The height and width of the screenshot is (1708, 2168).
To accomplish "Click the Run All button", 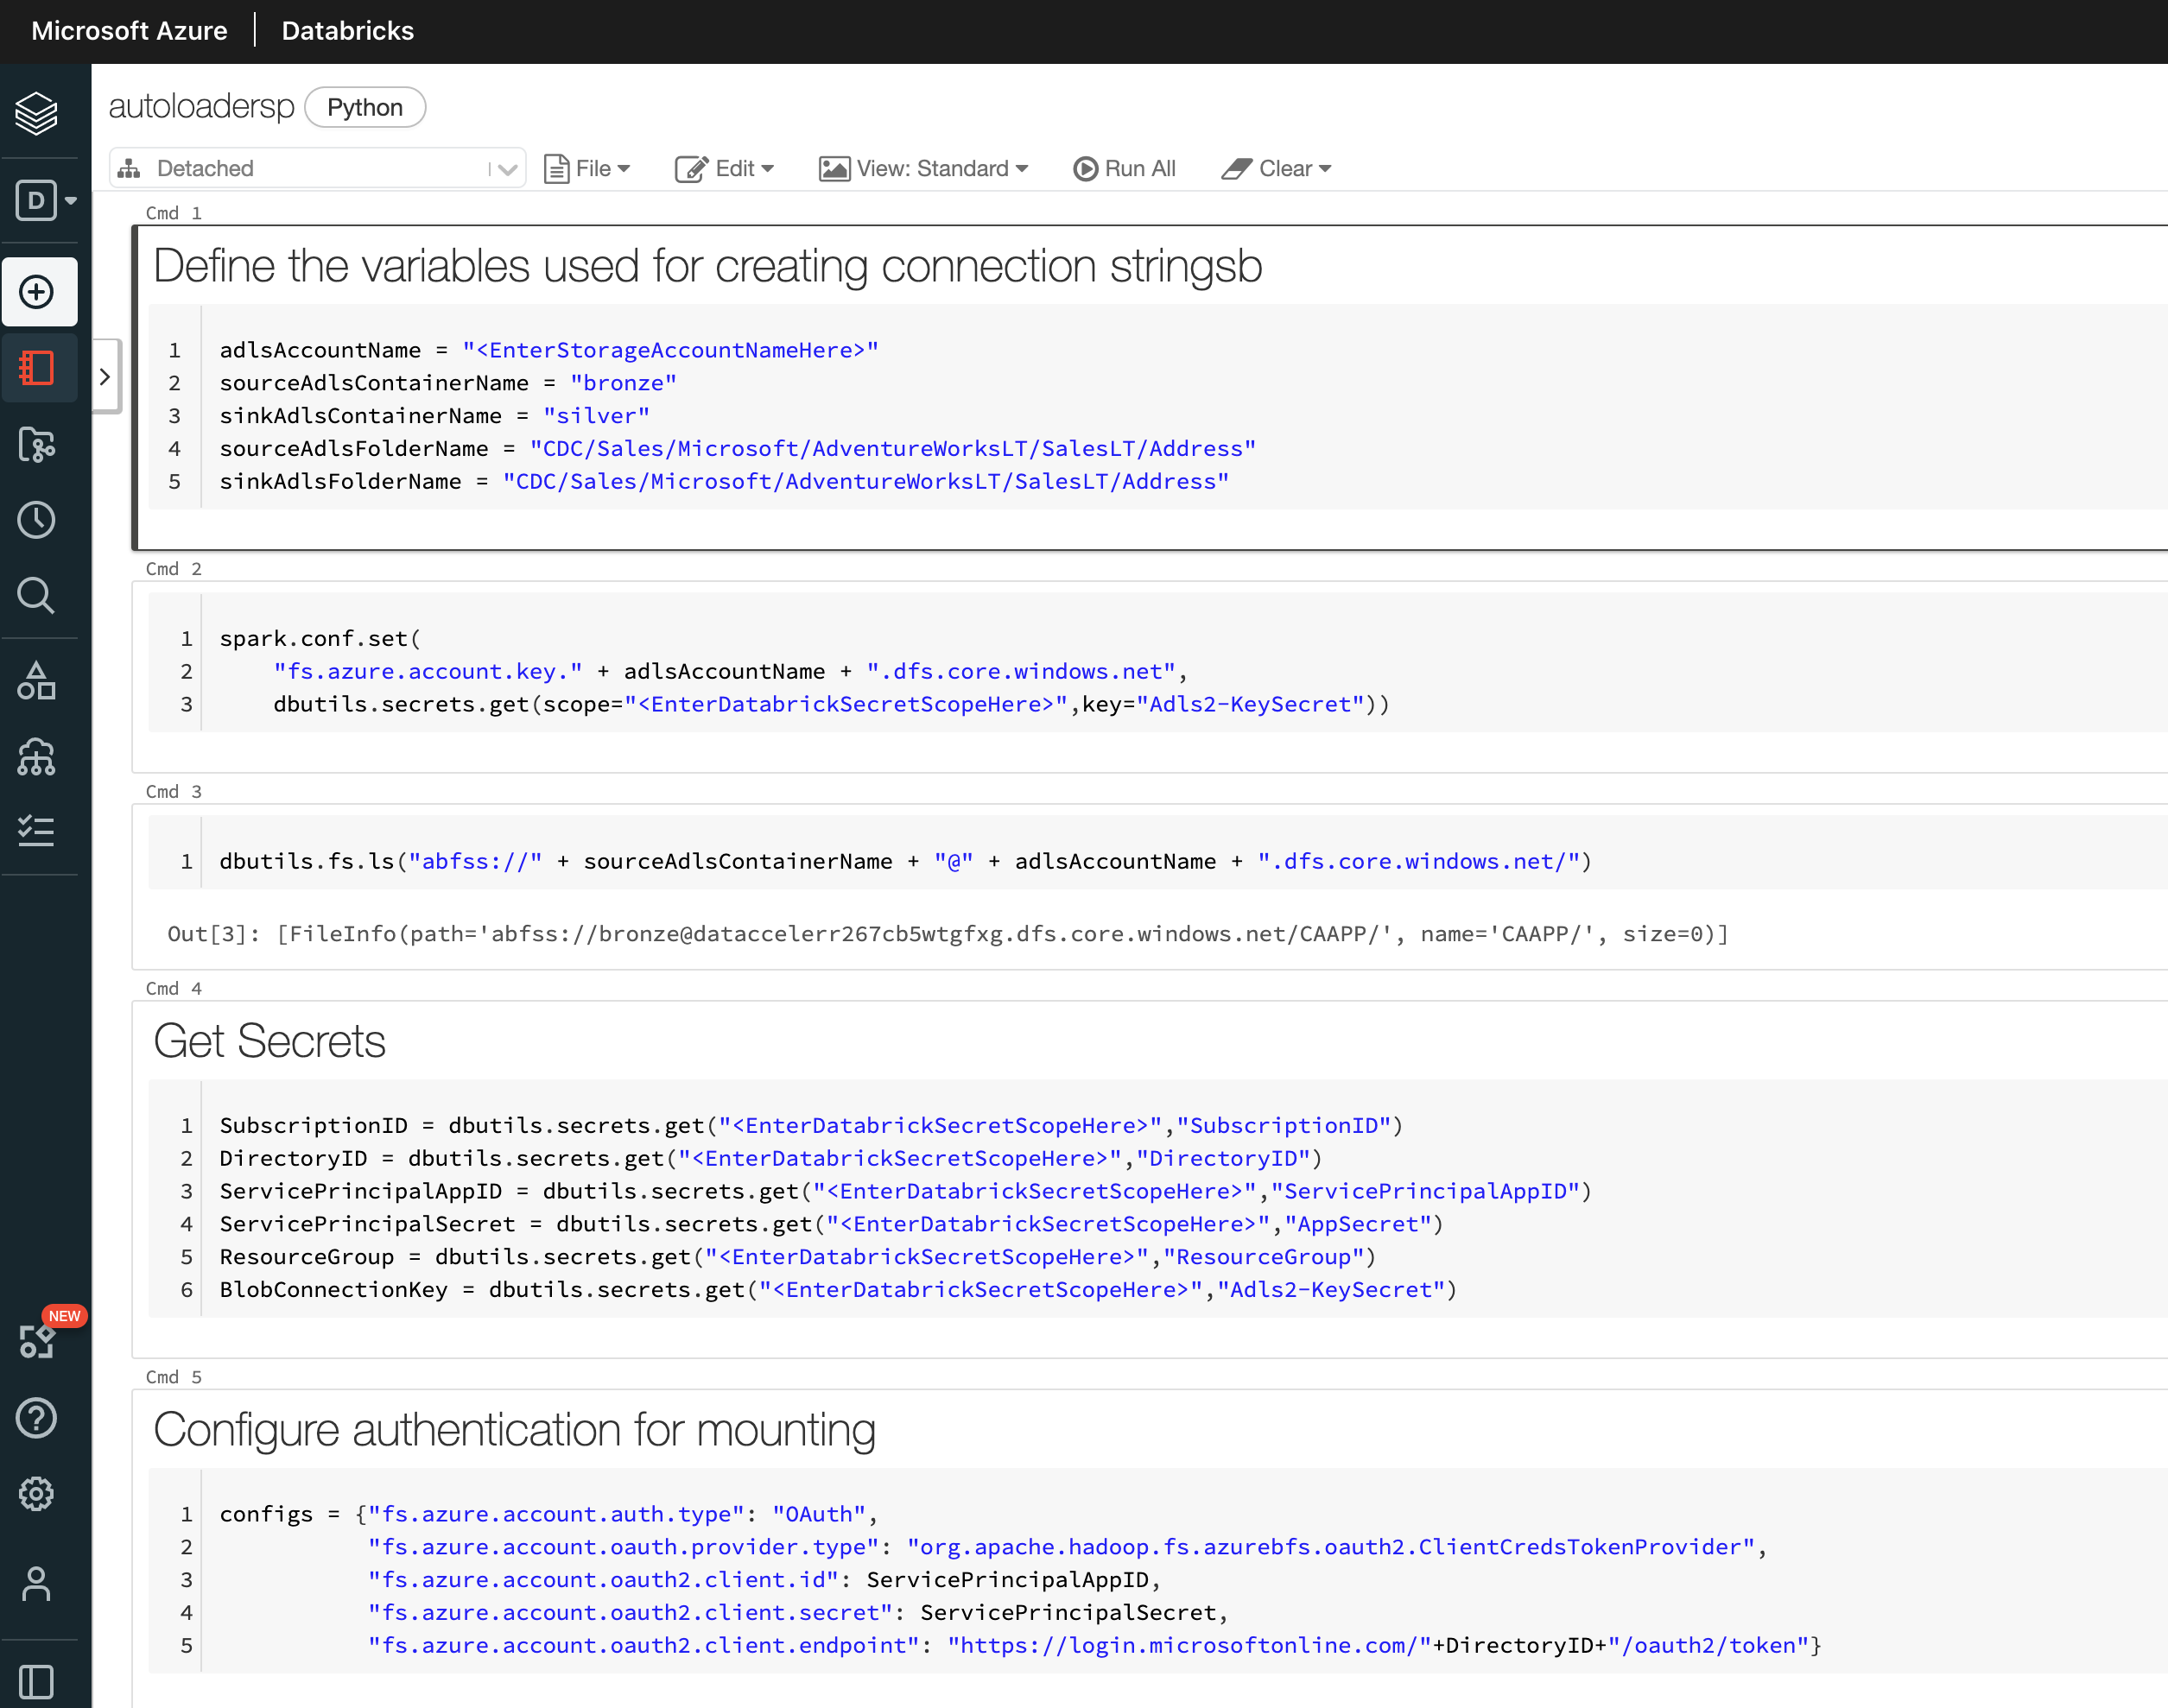I will (x=1125, y=168).
